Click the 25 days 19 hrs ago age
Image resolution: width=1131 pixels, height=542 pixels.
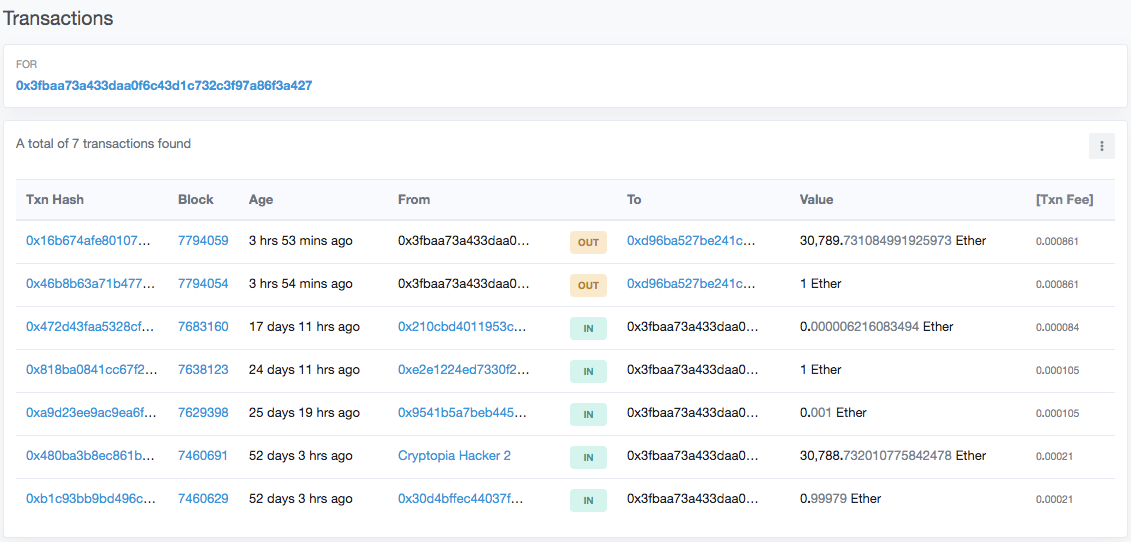coord(304,413)
